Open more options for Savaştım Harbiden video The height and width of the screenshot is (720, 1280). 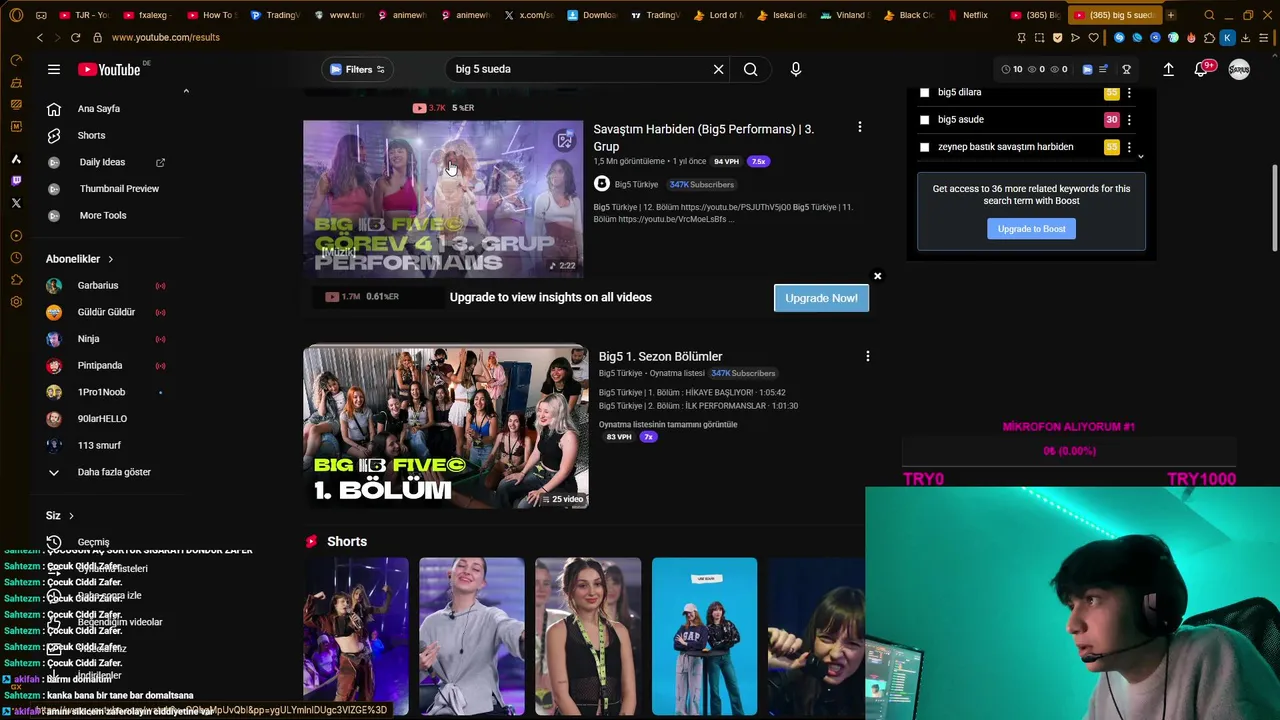click(859, 127)
